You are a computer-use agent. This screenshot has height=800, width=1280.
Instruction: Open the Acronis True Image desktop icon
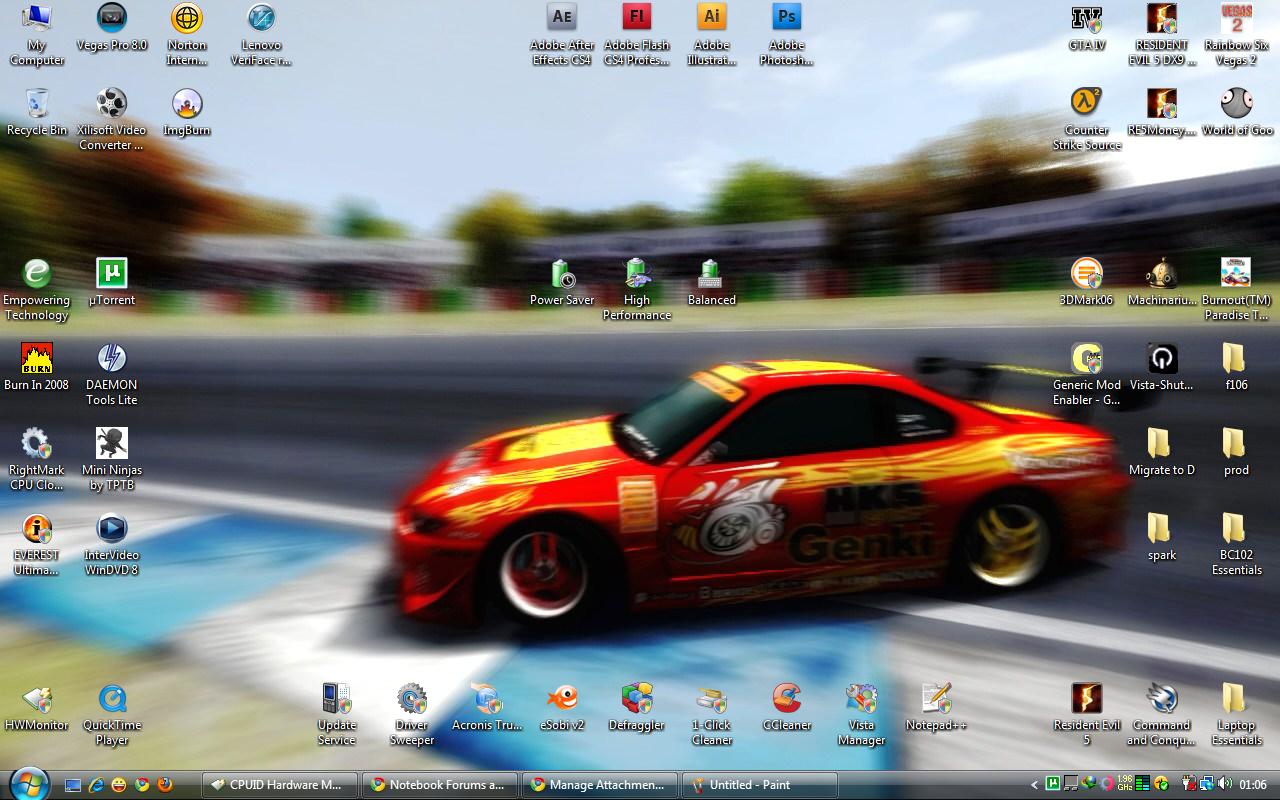click(x=487, y=707)
